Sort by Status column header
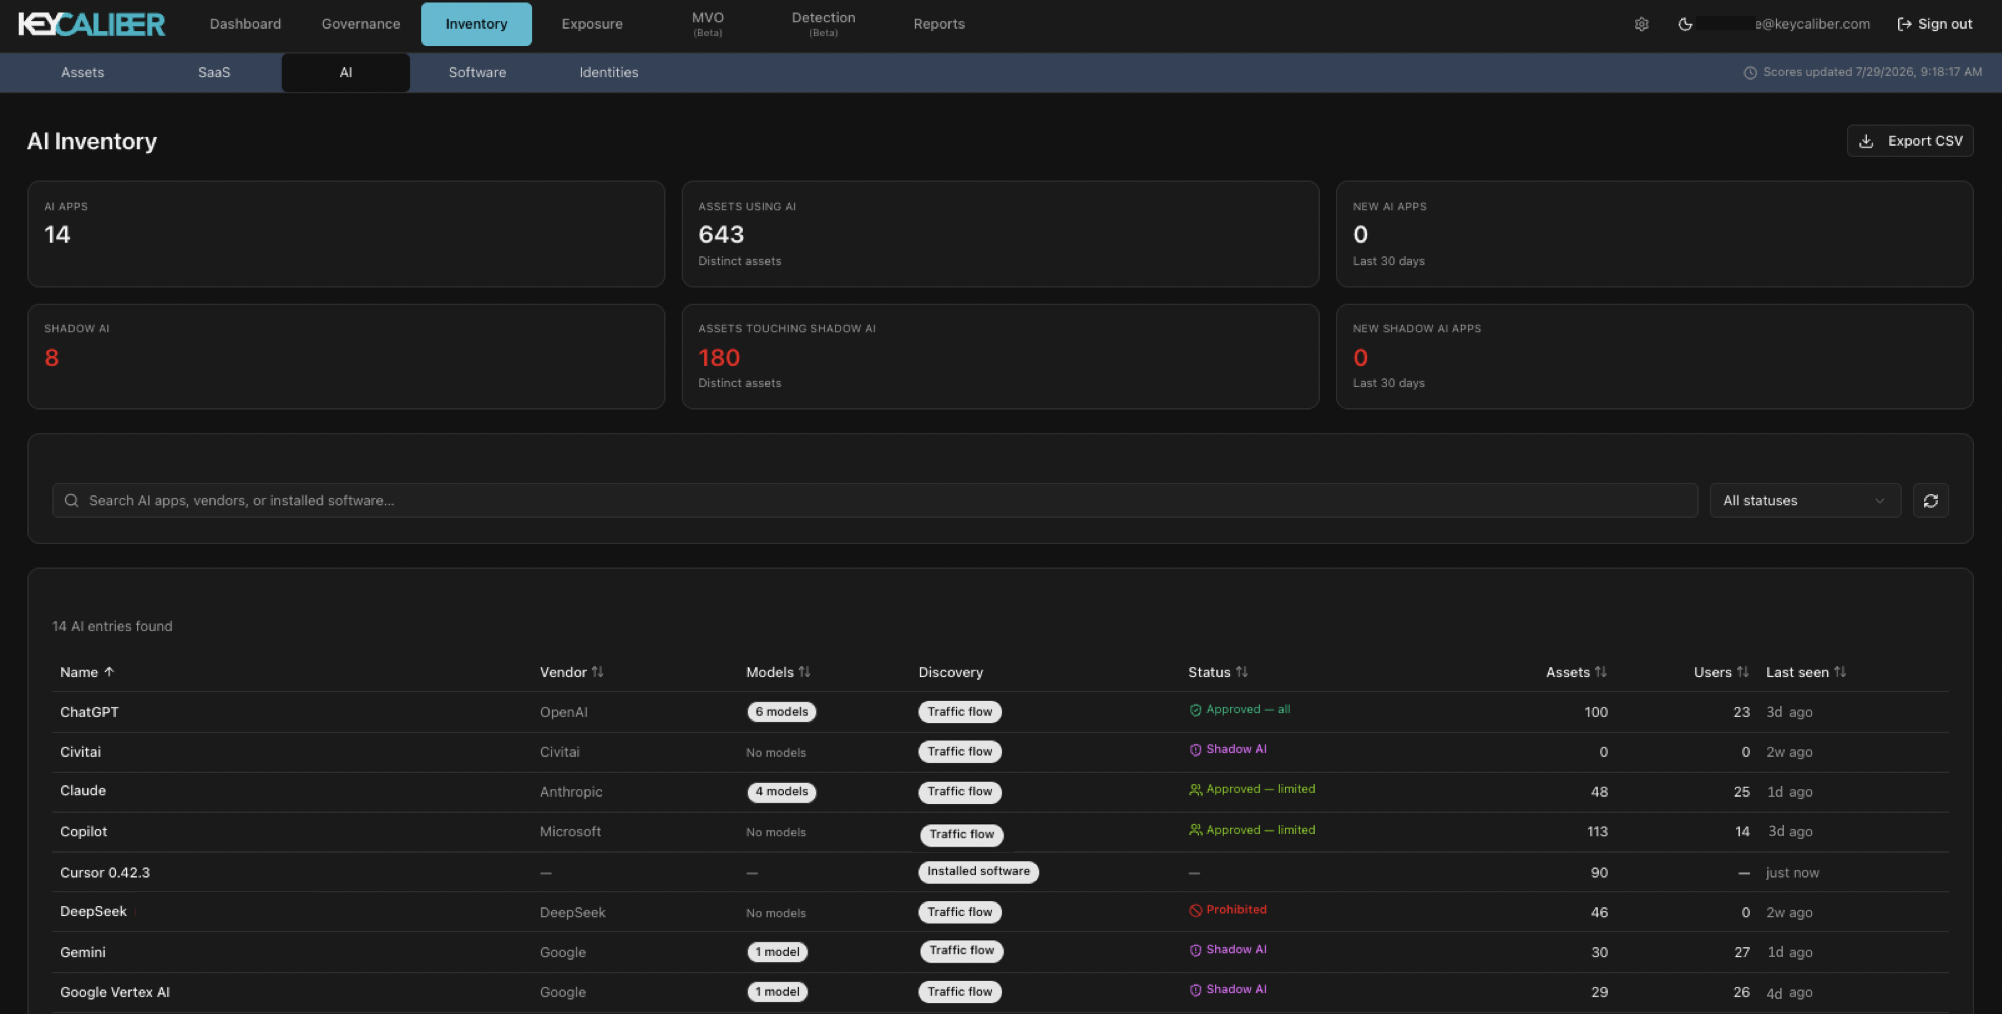Viewport: 2002px width, 1014px height. 1218,672
